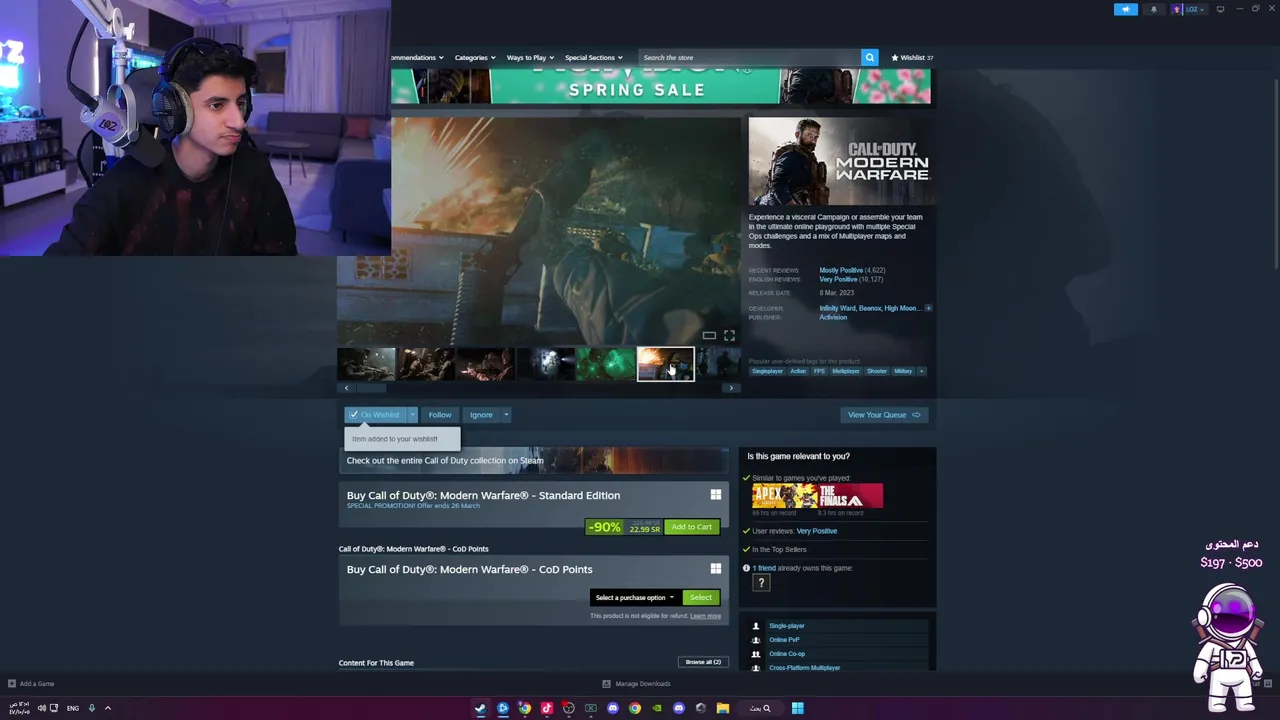Click the Windows Start button
The image size is (1280, 720).
[x=797, y=708]
